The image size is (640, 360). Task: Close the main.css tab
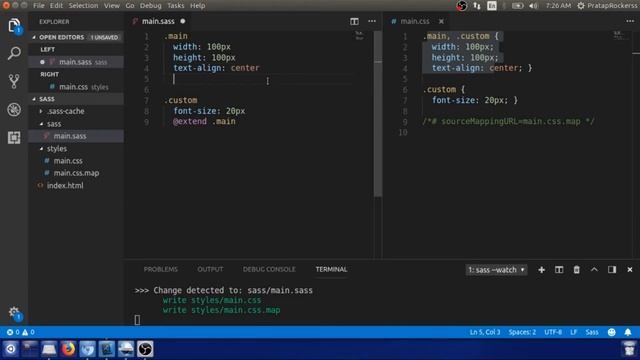tap(441, 21)
